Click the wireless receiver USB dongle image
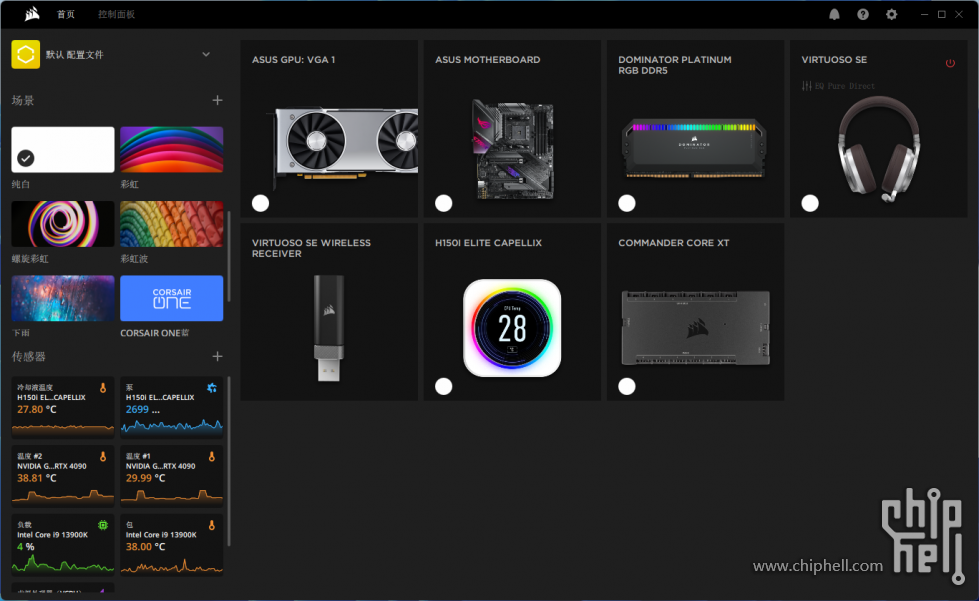This screenshot has width=979, height=601. point(328,328)
